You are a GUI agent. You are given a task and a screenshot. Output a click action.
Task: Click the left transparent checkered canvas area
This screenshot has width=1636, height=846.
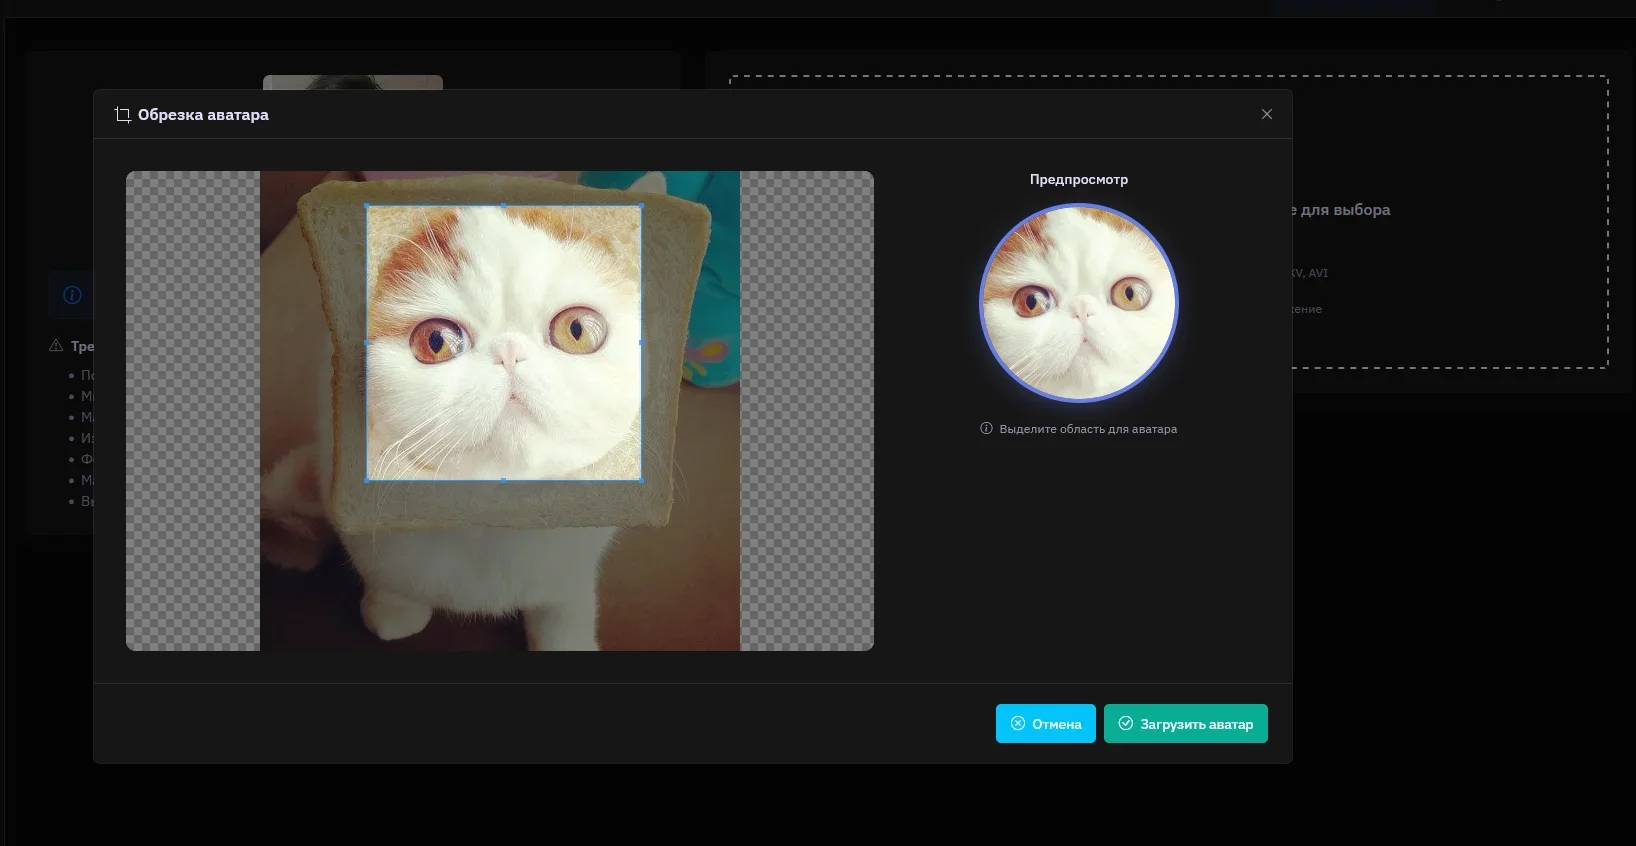192,410
